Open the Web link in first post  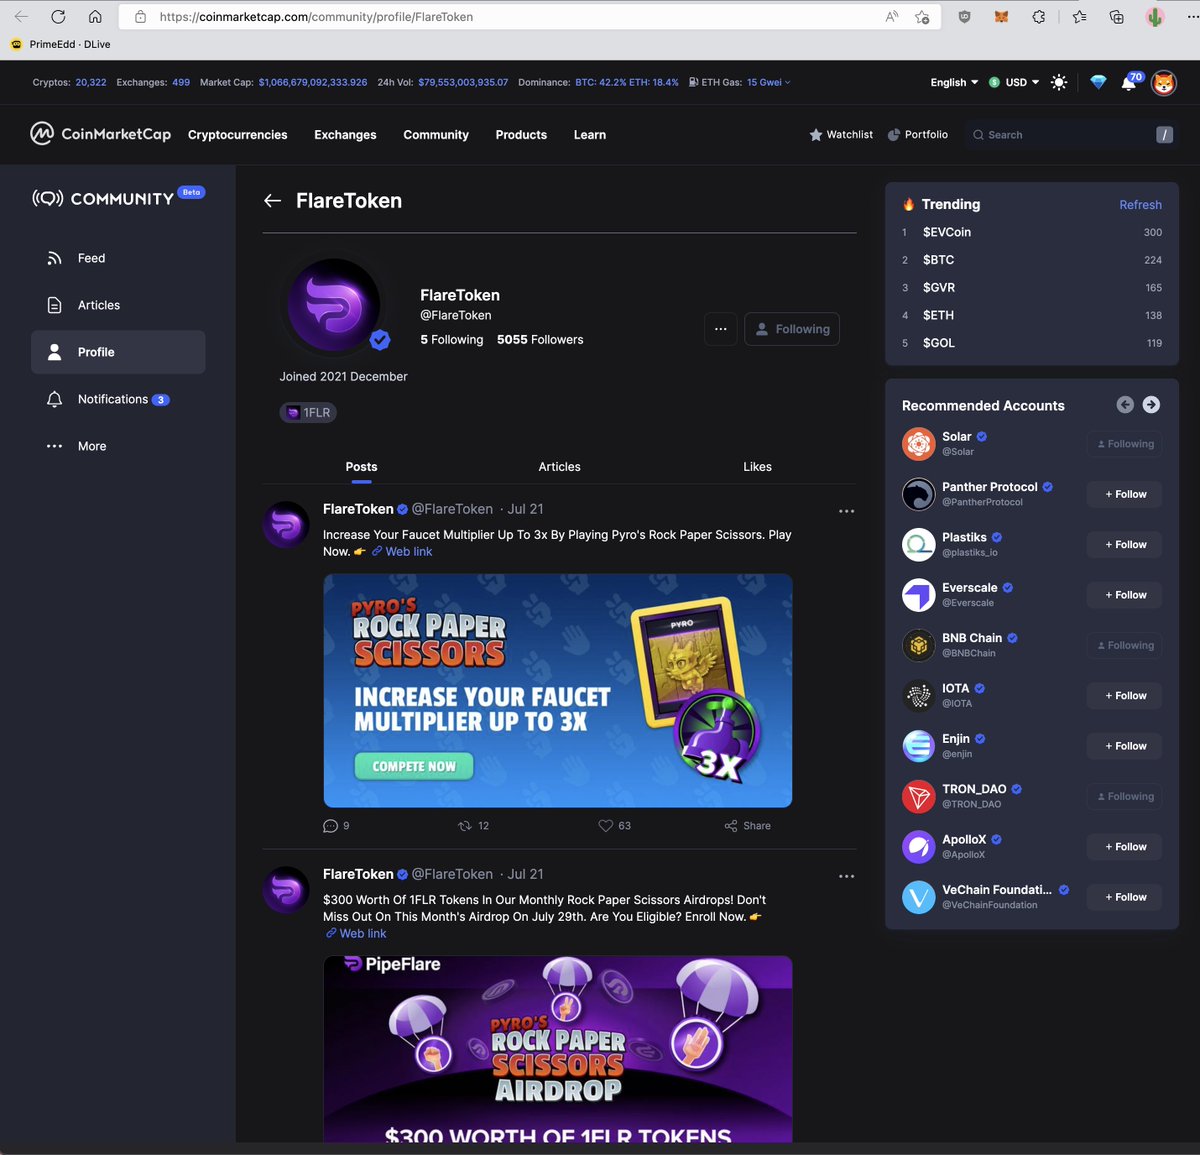[402, 552]
